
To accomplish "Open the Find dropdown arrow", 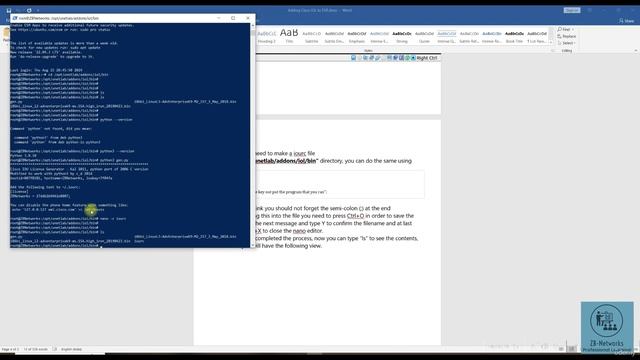I will coord(573,29).
